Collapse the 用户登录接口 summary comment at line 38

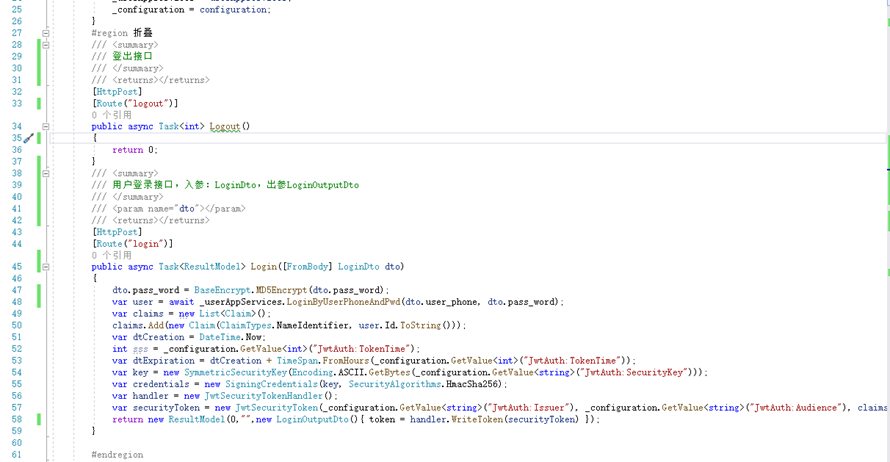tap(46, 174)
